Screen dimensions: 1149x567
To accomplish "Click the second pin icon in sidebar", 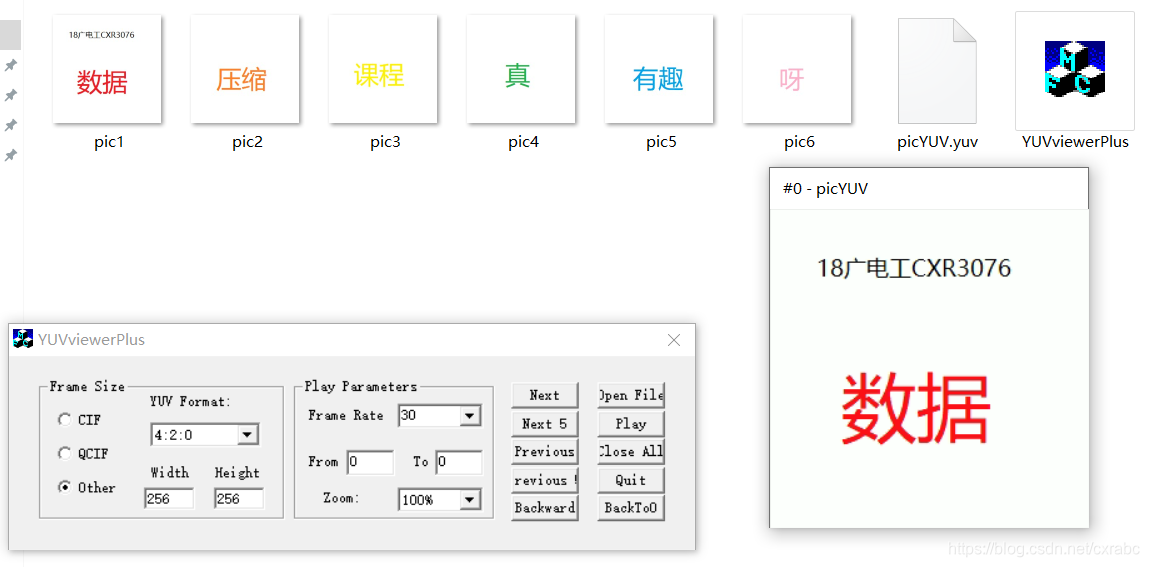I will coord(10,95).
